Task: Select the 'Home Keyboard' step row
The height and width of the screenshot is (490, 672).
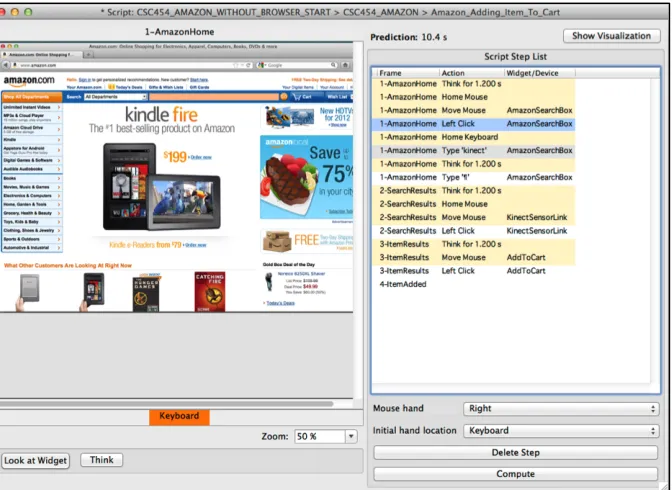Action: pos(473,137)
